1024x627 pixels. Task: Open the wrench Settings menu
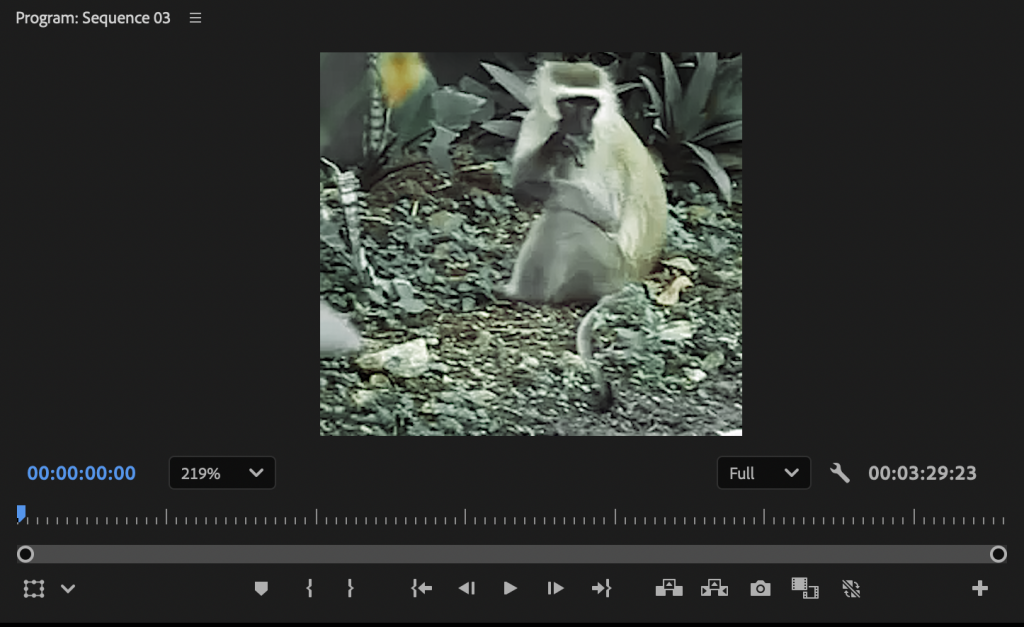point(840,473)
